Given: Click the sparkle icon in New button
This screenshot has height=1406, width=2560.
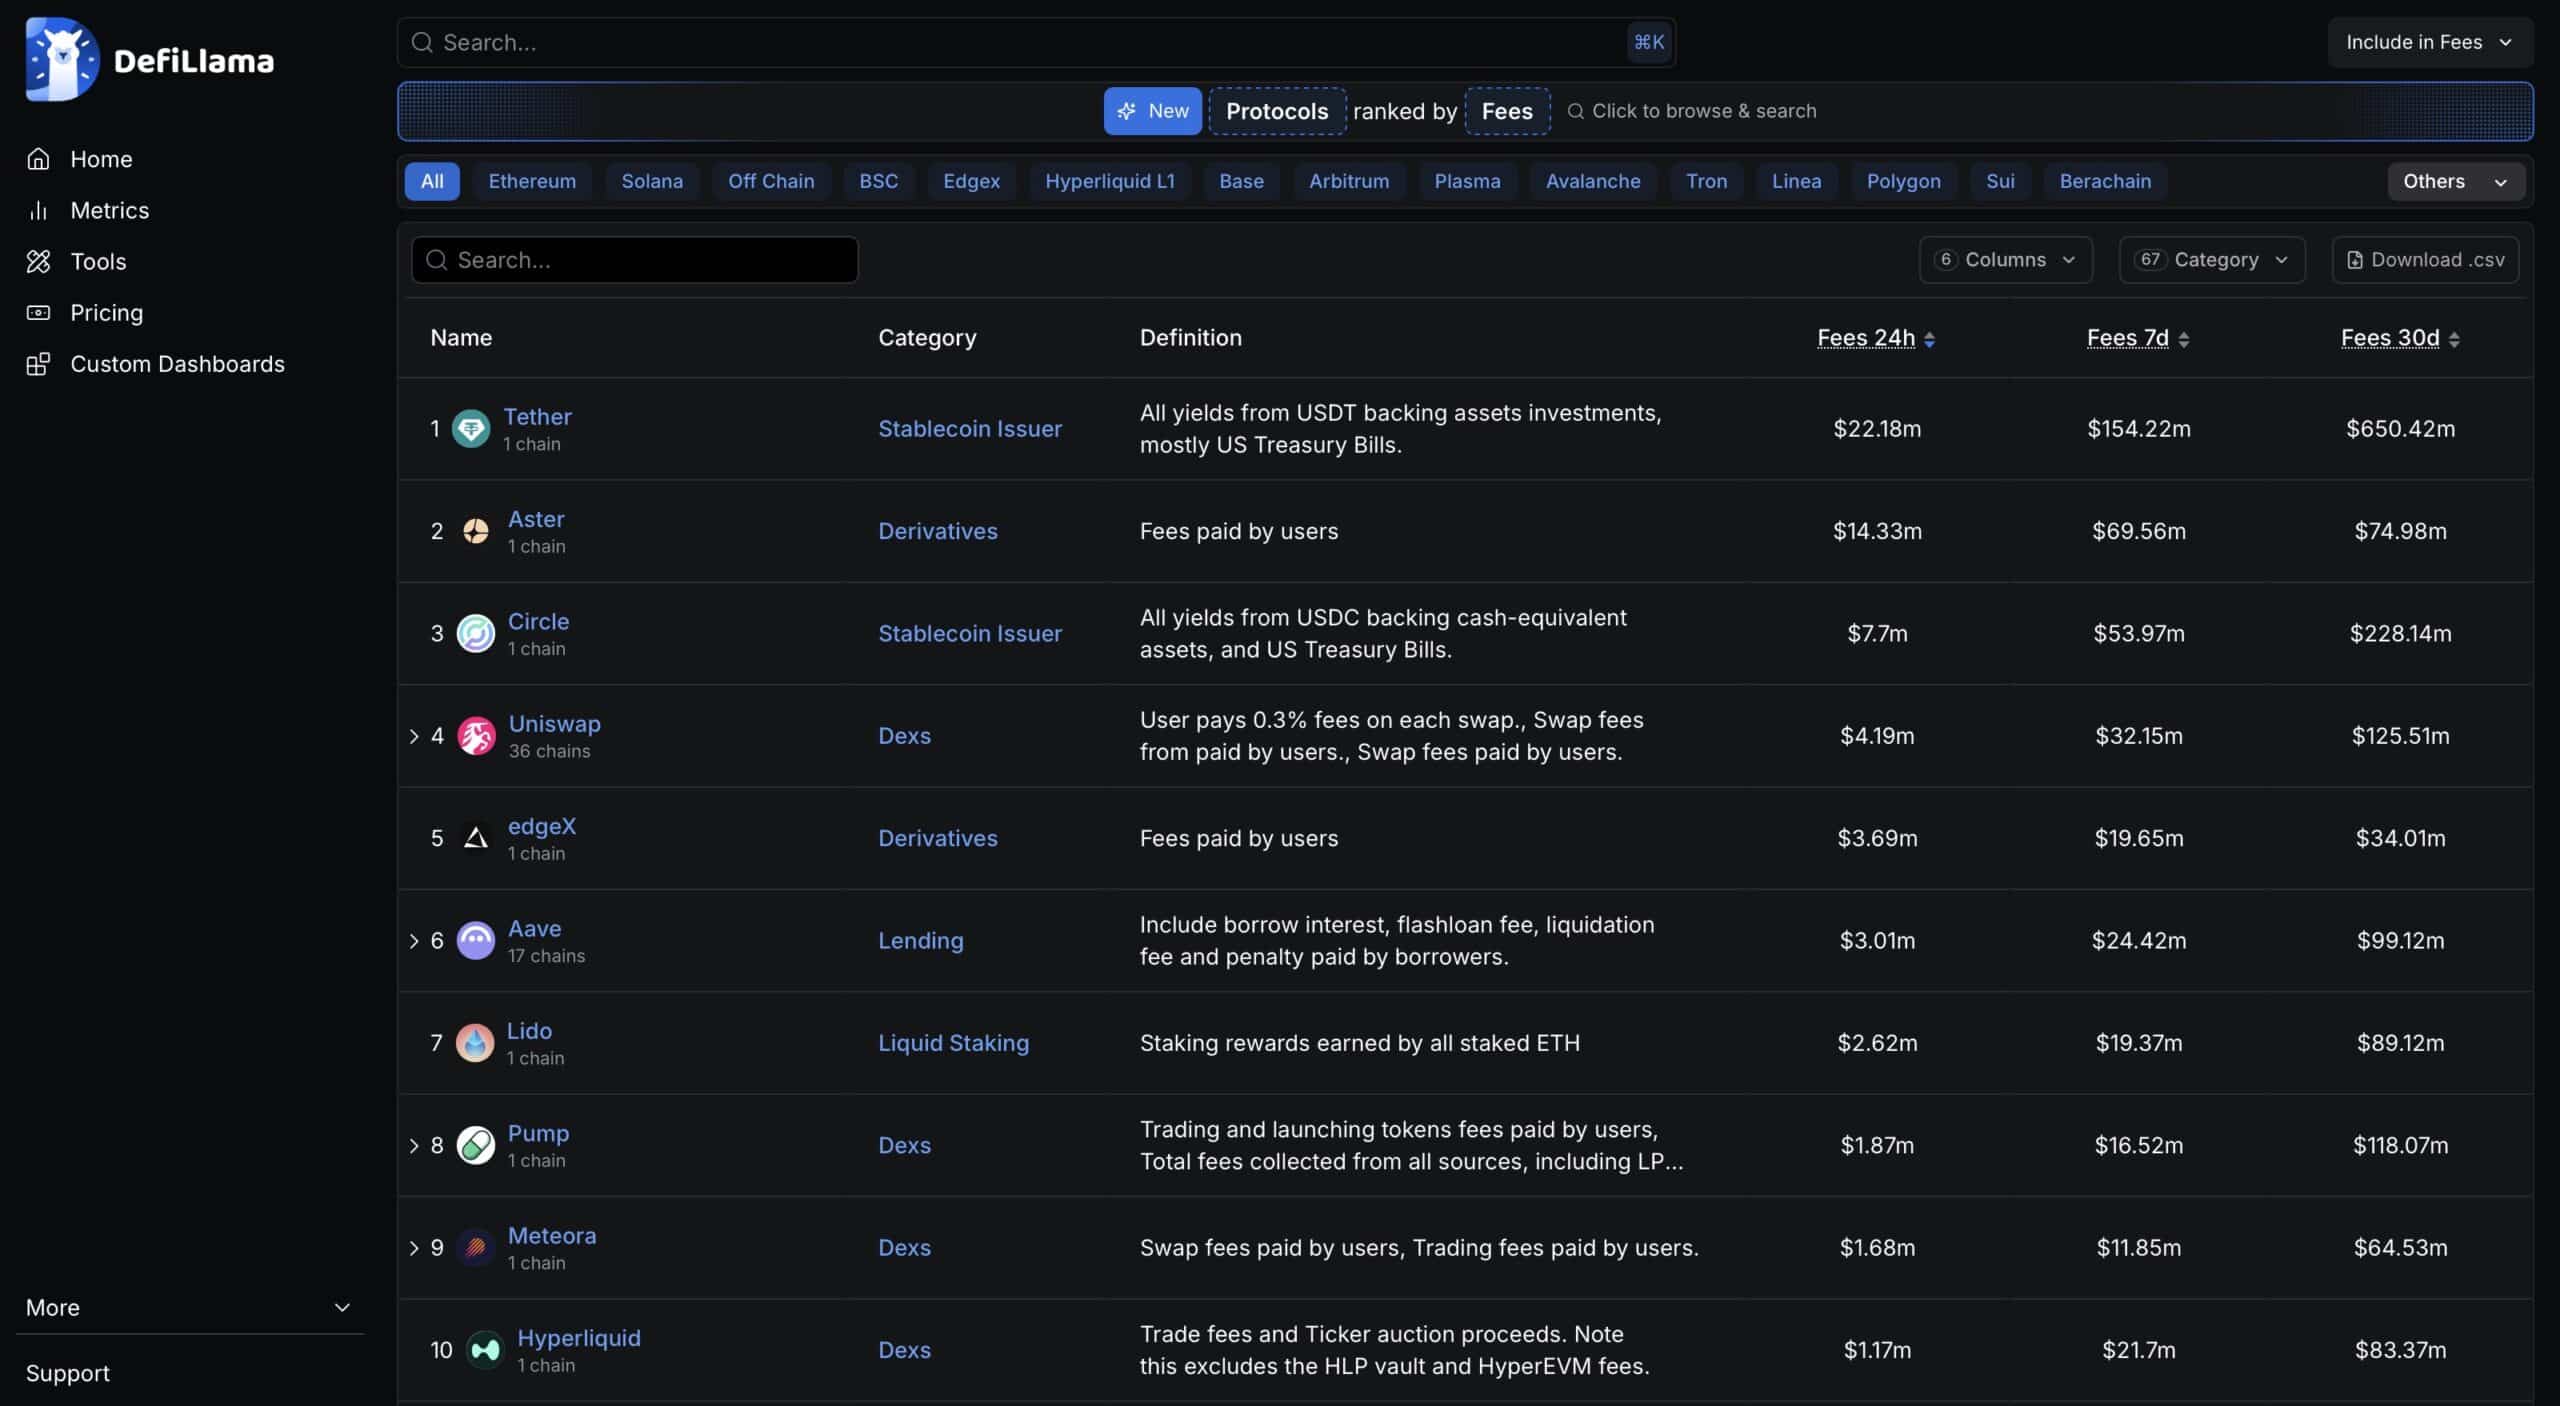Looking at the screenshot, I should click(x=1127, y=111).
